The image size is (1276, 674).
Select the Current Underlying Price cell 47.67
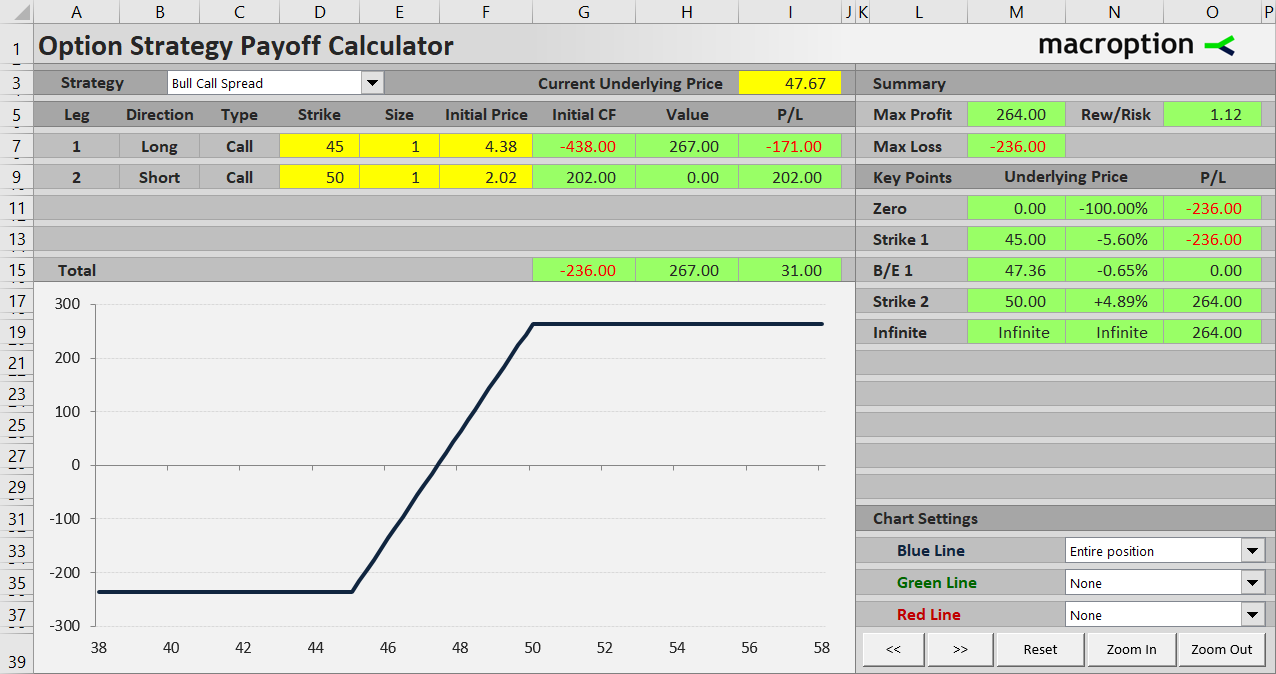click(790, 83)
